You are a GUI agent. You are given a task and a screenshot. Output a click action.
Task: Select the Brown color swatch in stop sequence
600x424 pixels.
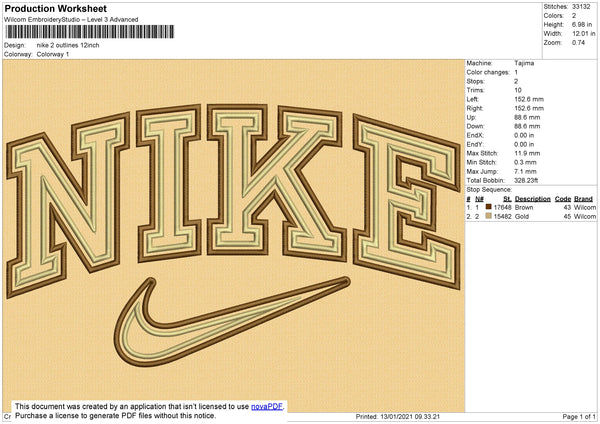coord(488,207)
